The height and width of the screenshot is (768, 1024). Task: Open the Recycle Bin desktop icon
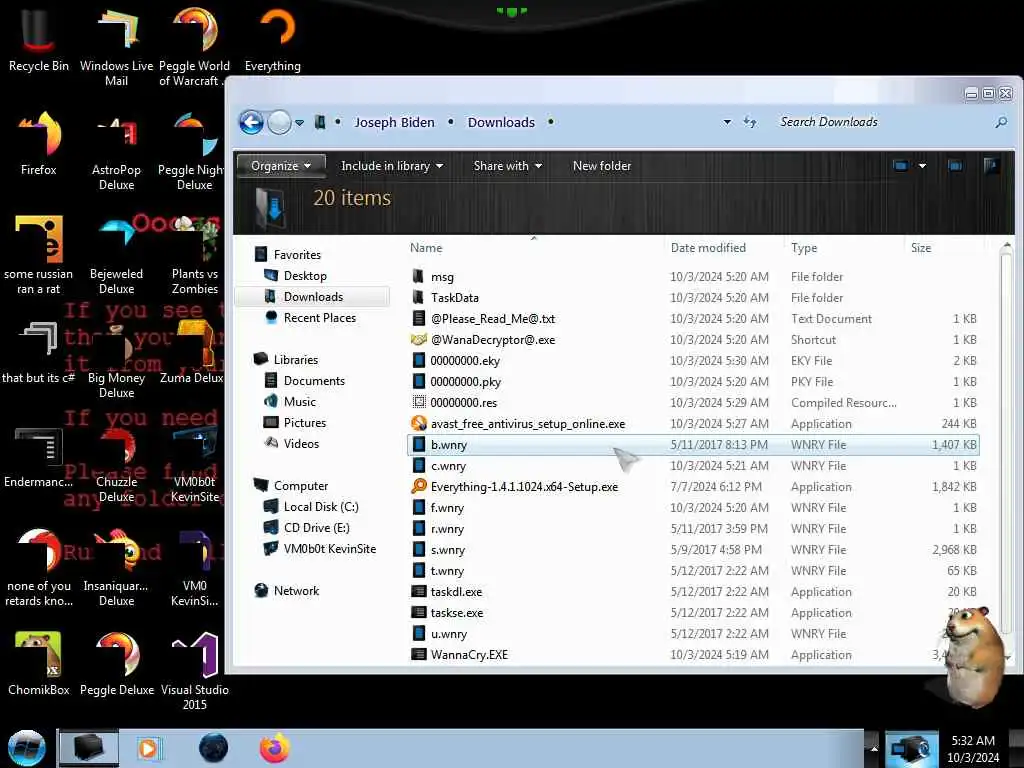pos(39,40)
